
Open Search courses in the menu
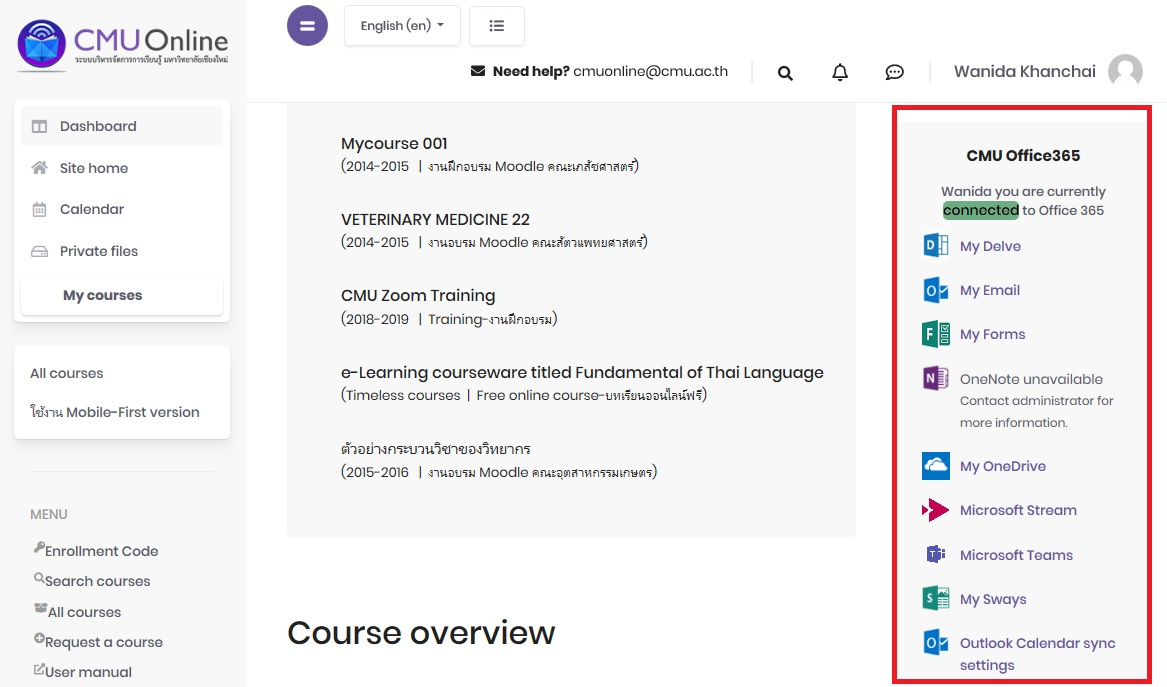point(97,581)
